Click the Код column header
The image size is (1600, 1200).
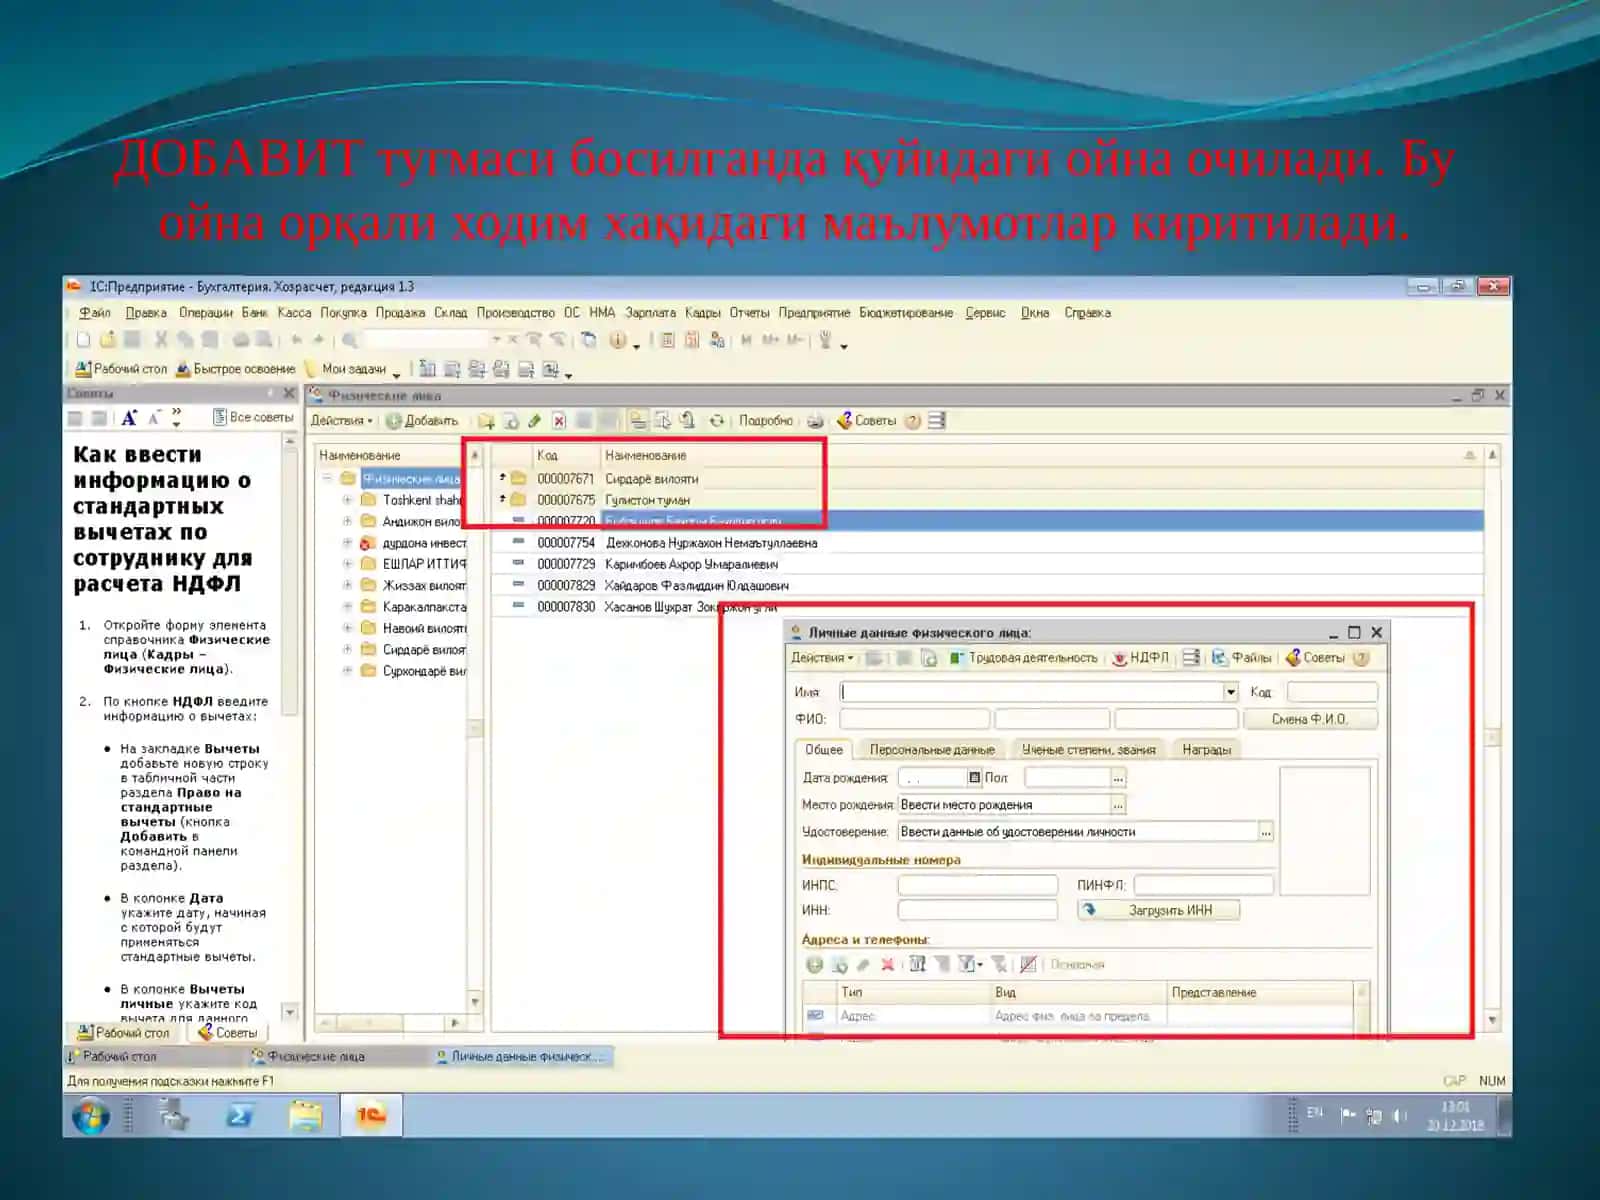[x=565, y=455]
